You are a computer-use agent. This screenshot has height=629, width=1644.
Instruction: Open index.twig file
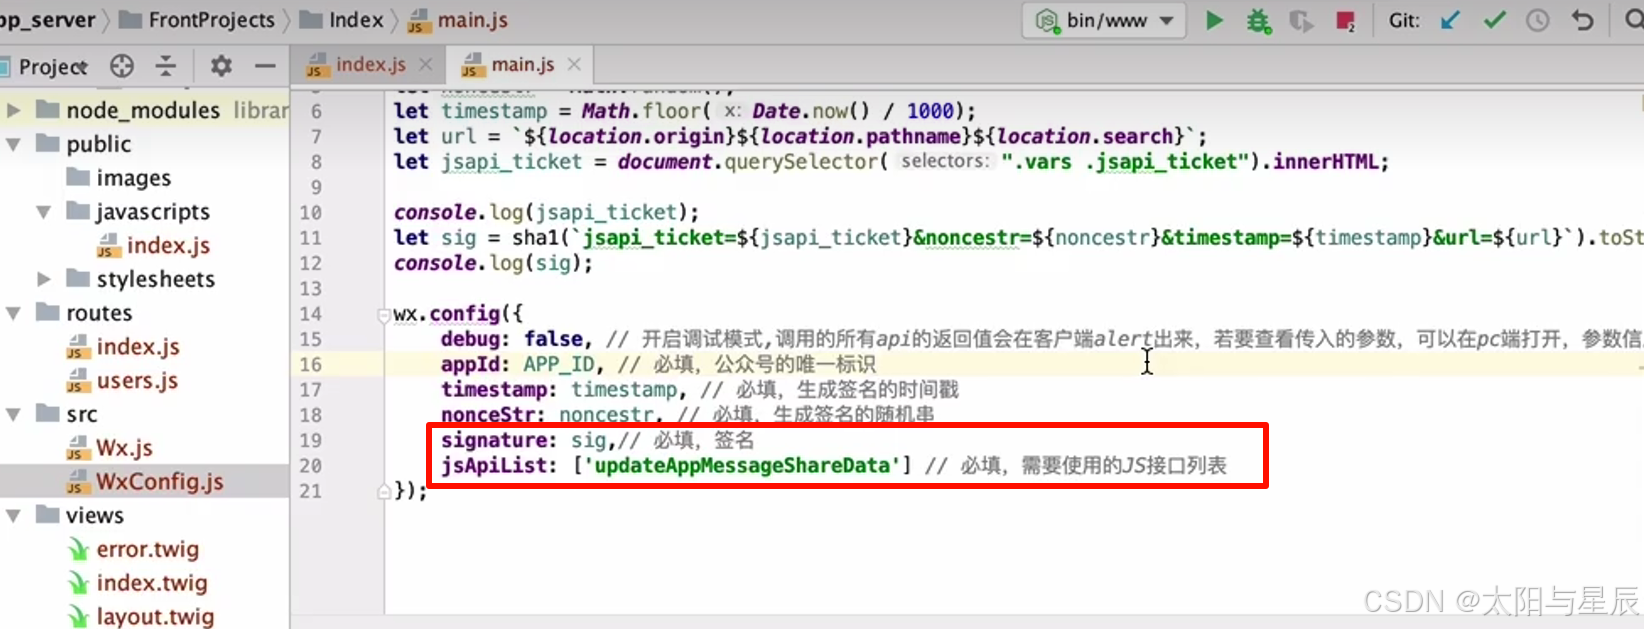137,583
